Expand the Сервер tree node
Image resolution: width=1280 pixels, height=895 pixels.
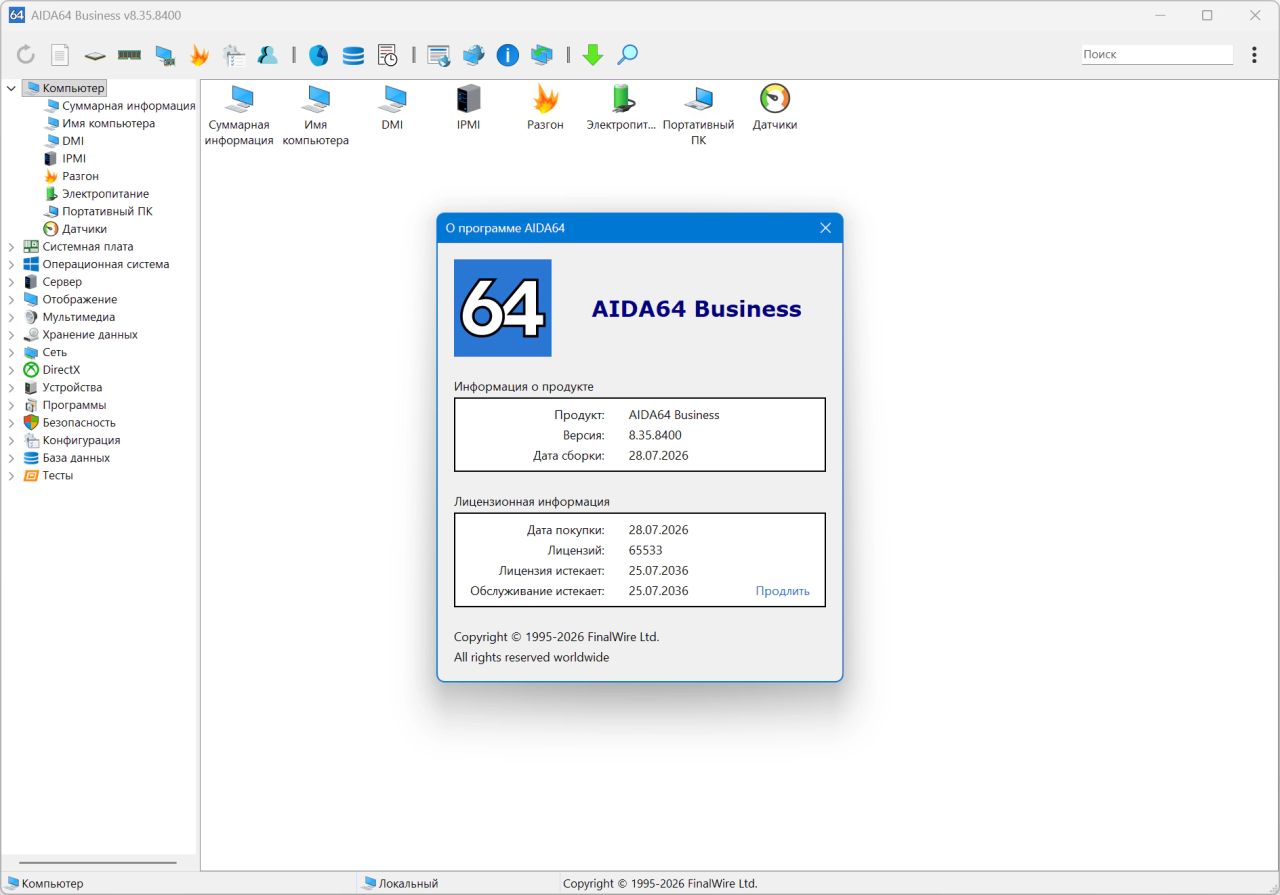pos(11,282)
